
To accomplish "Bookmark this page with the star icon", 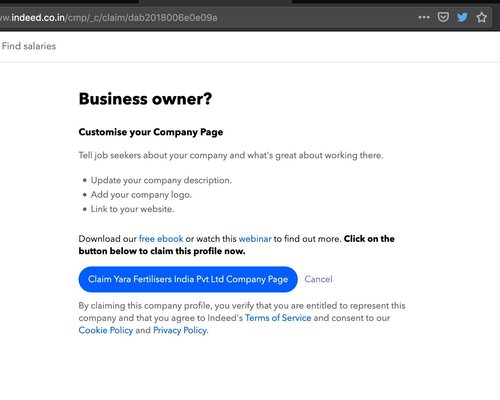I will pyautogui.click(x=481, y=17).
